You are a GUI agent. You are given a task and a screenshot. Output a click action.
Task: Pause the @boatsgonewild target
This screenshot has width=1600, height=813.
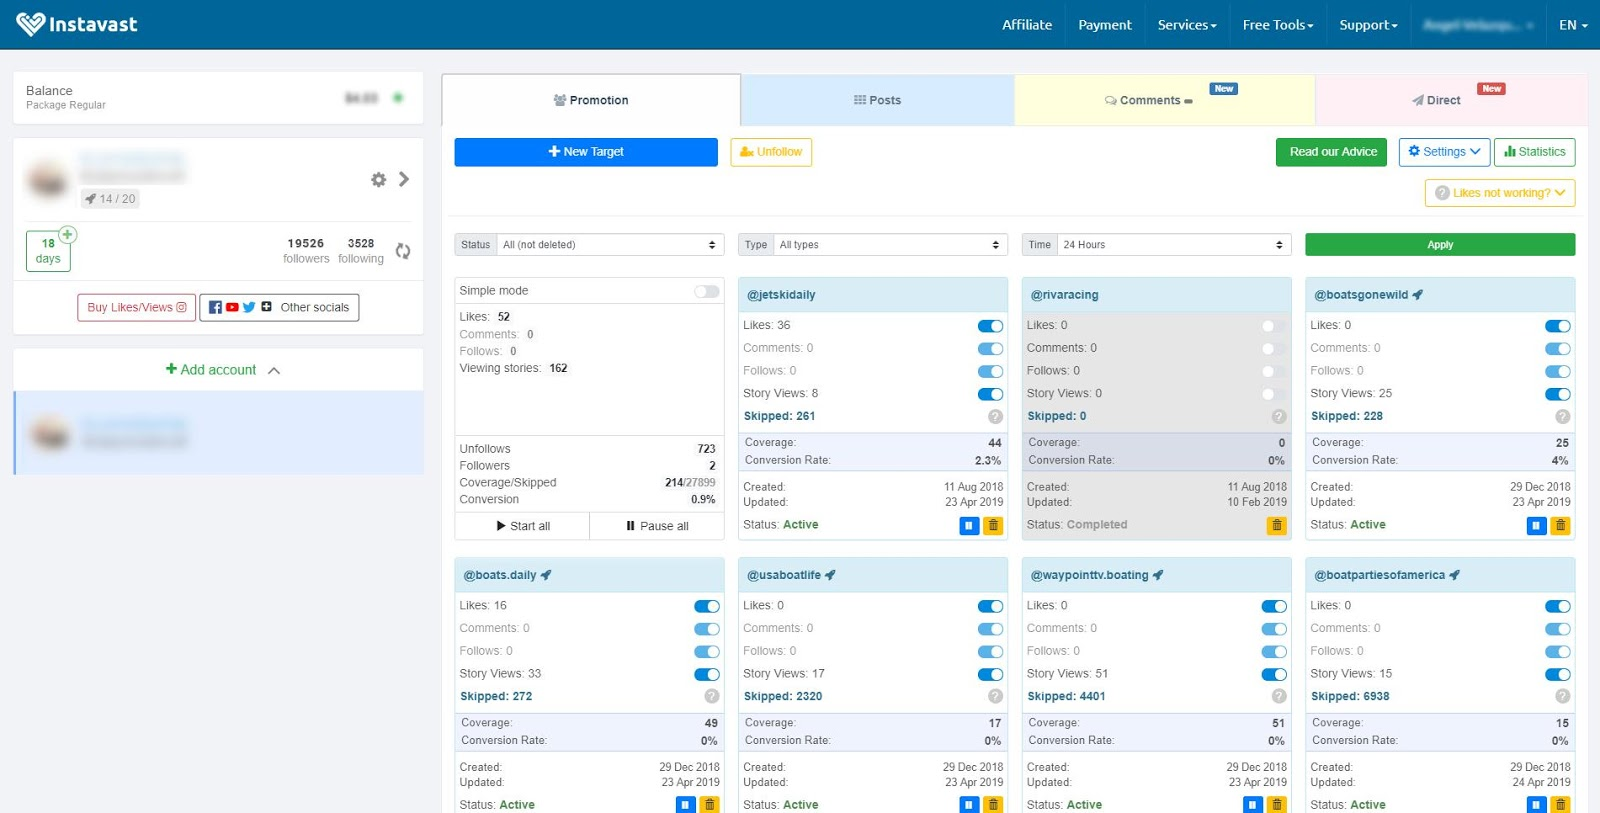[x=1537, y=525]
